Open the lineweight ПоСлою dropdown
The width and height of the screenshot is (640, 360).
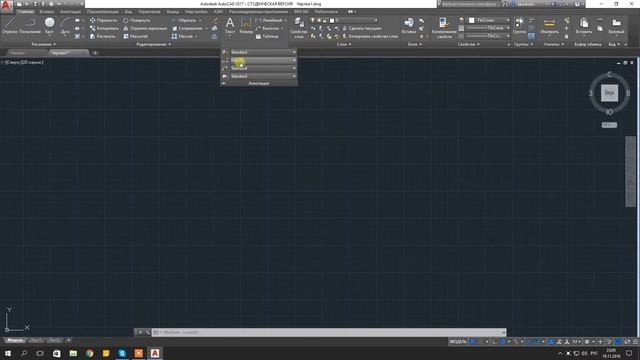489,28
